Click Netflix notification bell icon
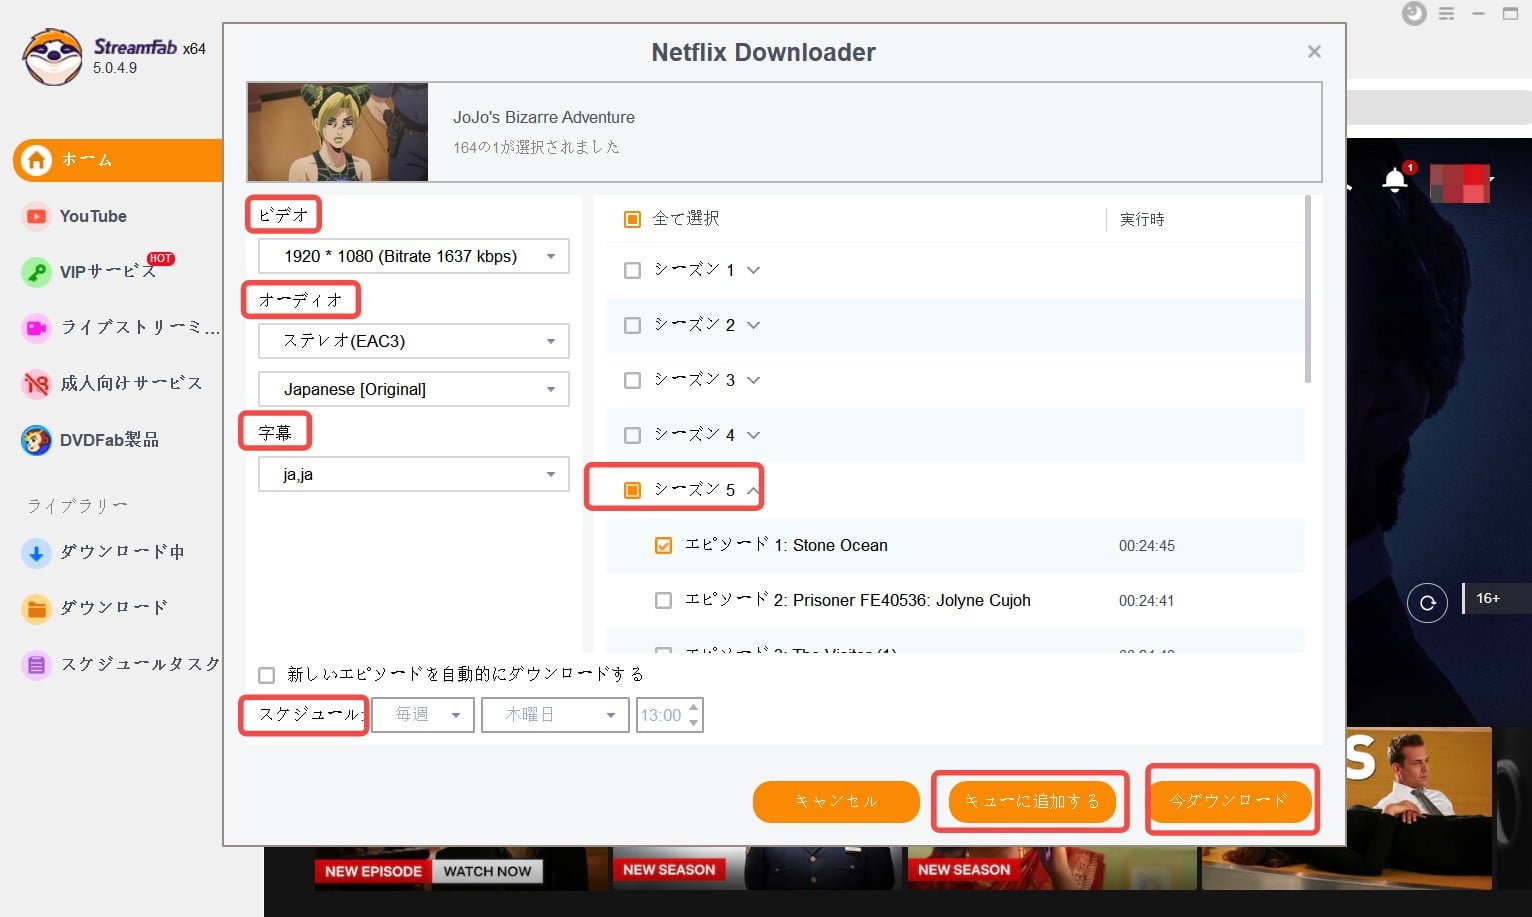The height and width of the screenshot is (917, 1532). [1395, 180]
